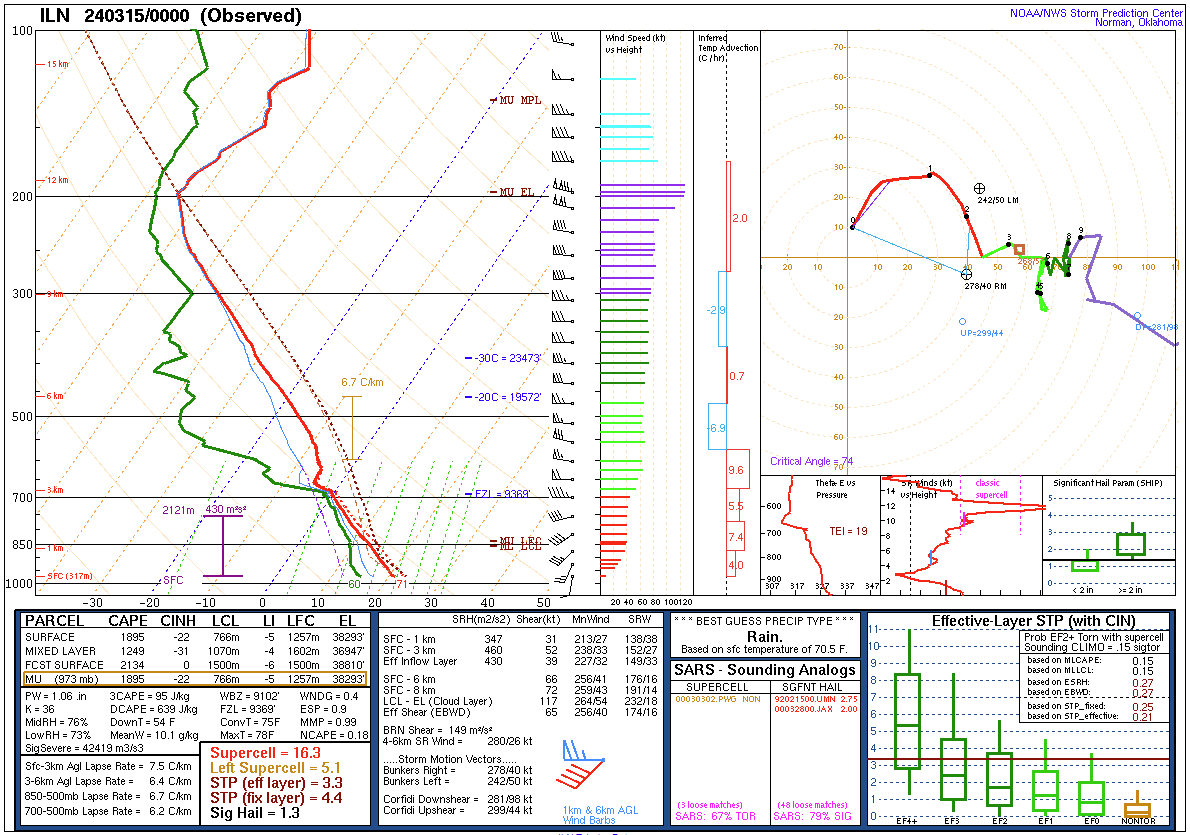Click the sounding title 'ILN 240315/0000 (Observed)'
Screen dimensions: 1190x835
pyautogui.click(x=170, y=16)
